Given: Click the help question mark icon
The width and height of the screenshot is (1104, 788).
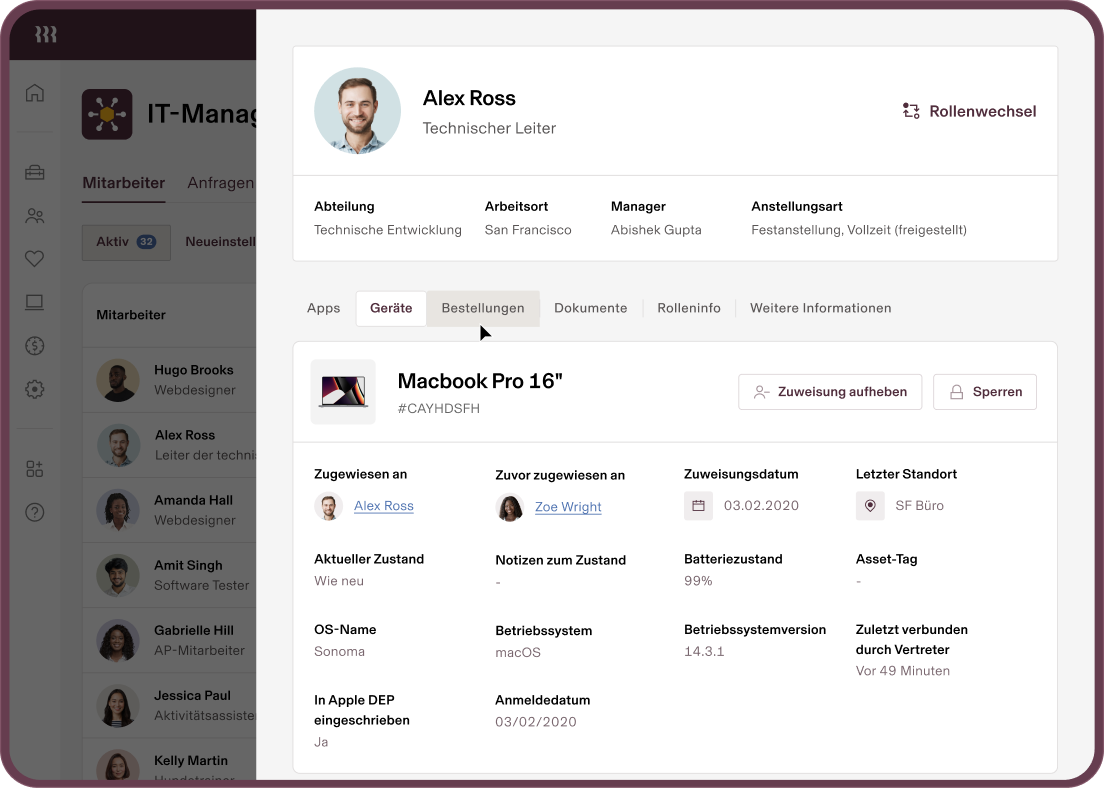Looking at the screenshot, I should tap(35, 512).
